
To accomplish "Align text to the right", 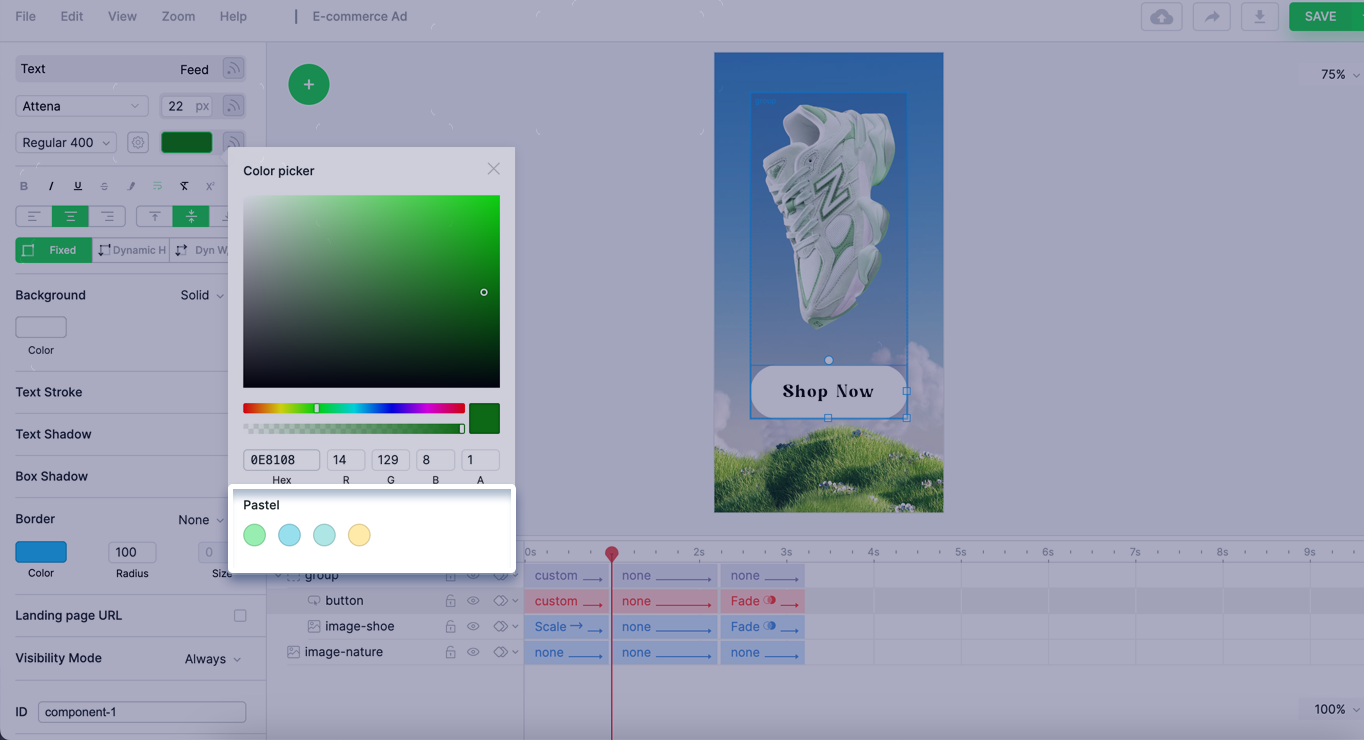I will (x=107, y=216).
